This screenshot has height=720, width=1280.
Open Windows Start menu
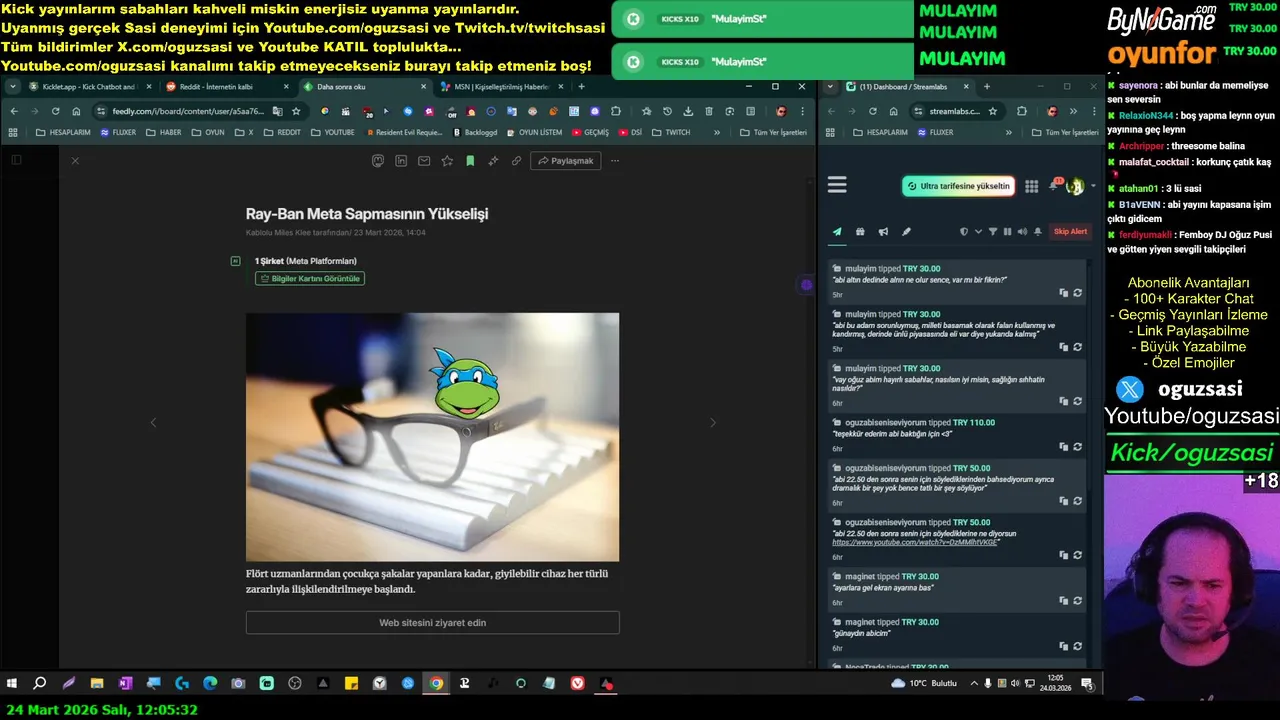point(12,684)
